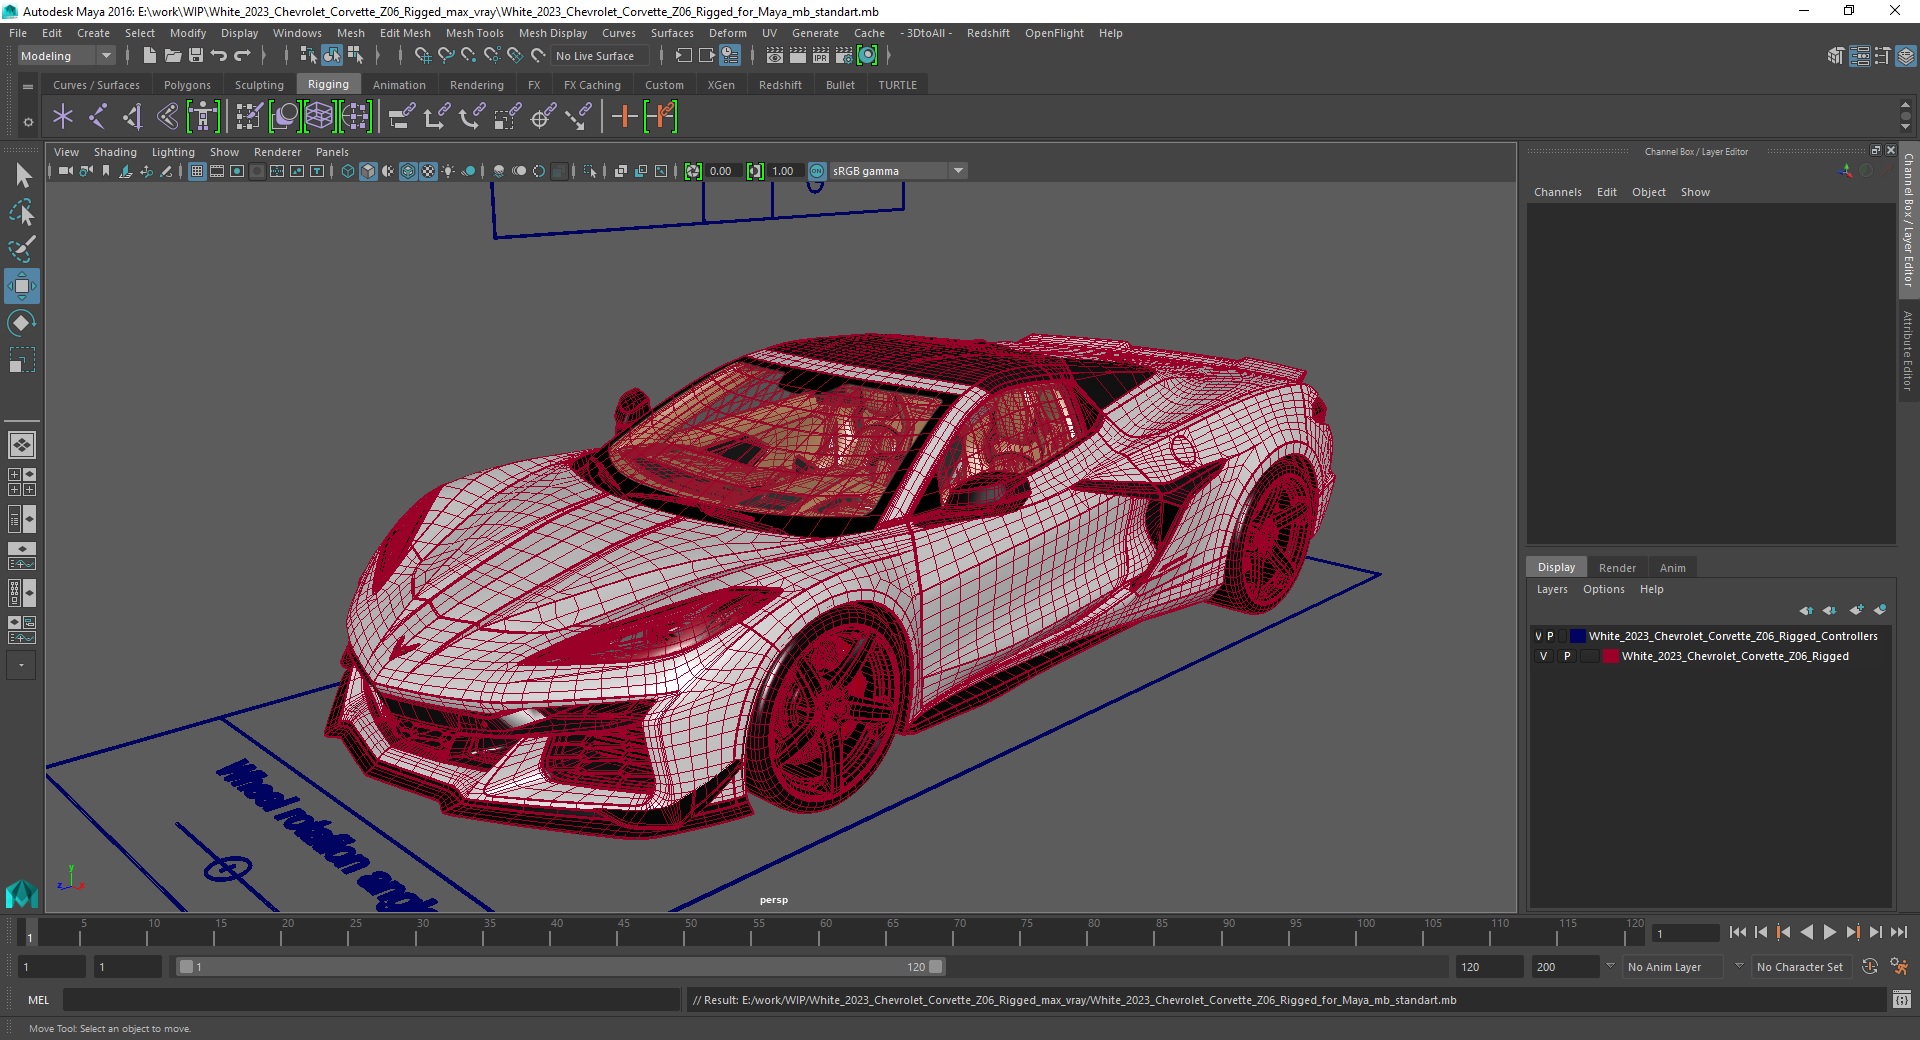Select the arrow Select Tool in toolbox
The image size is (1920, 1040).
tap(22, 176)
